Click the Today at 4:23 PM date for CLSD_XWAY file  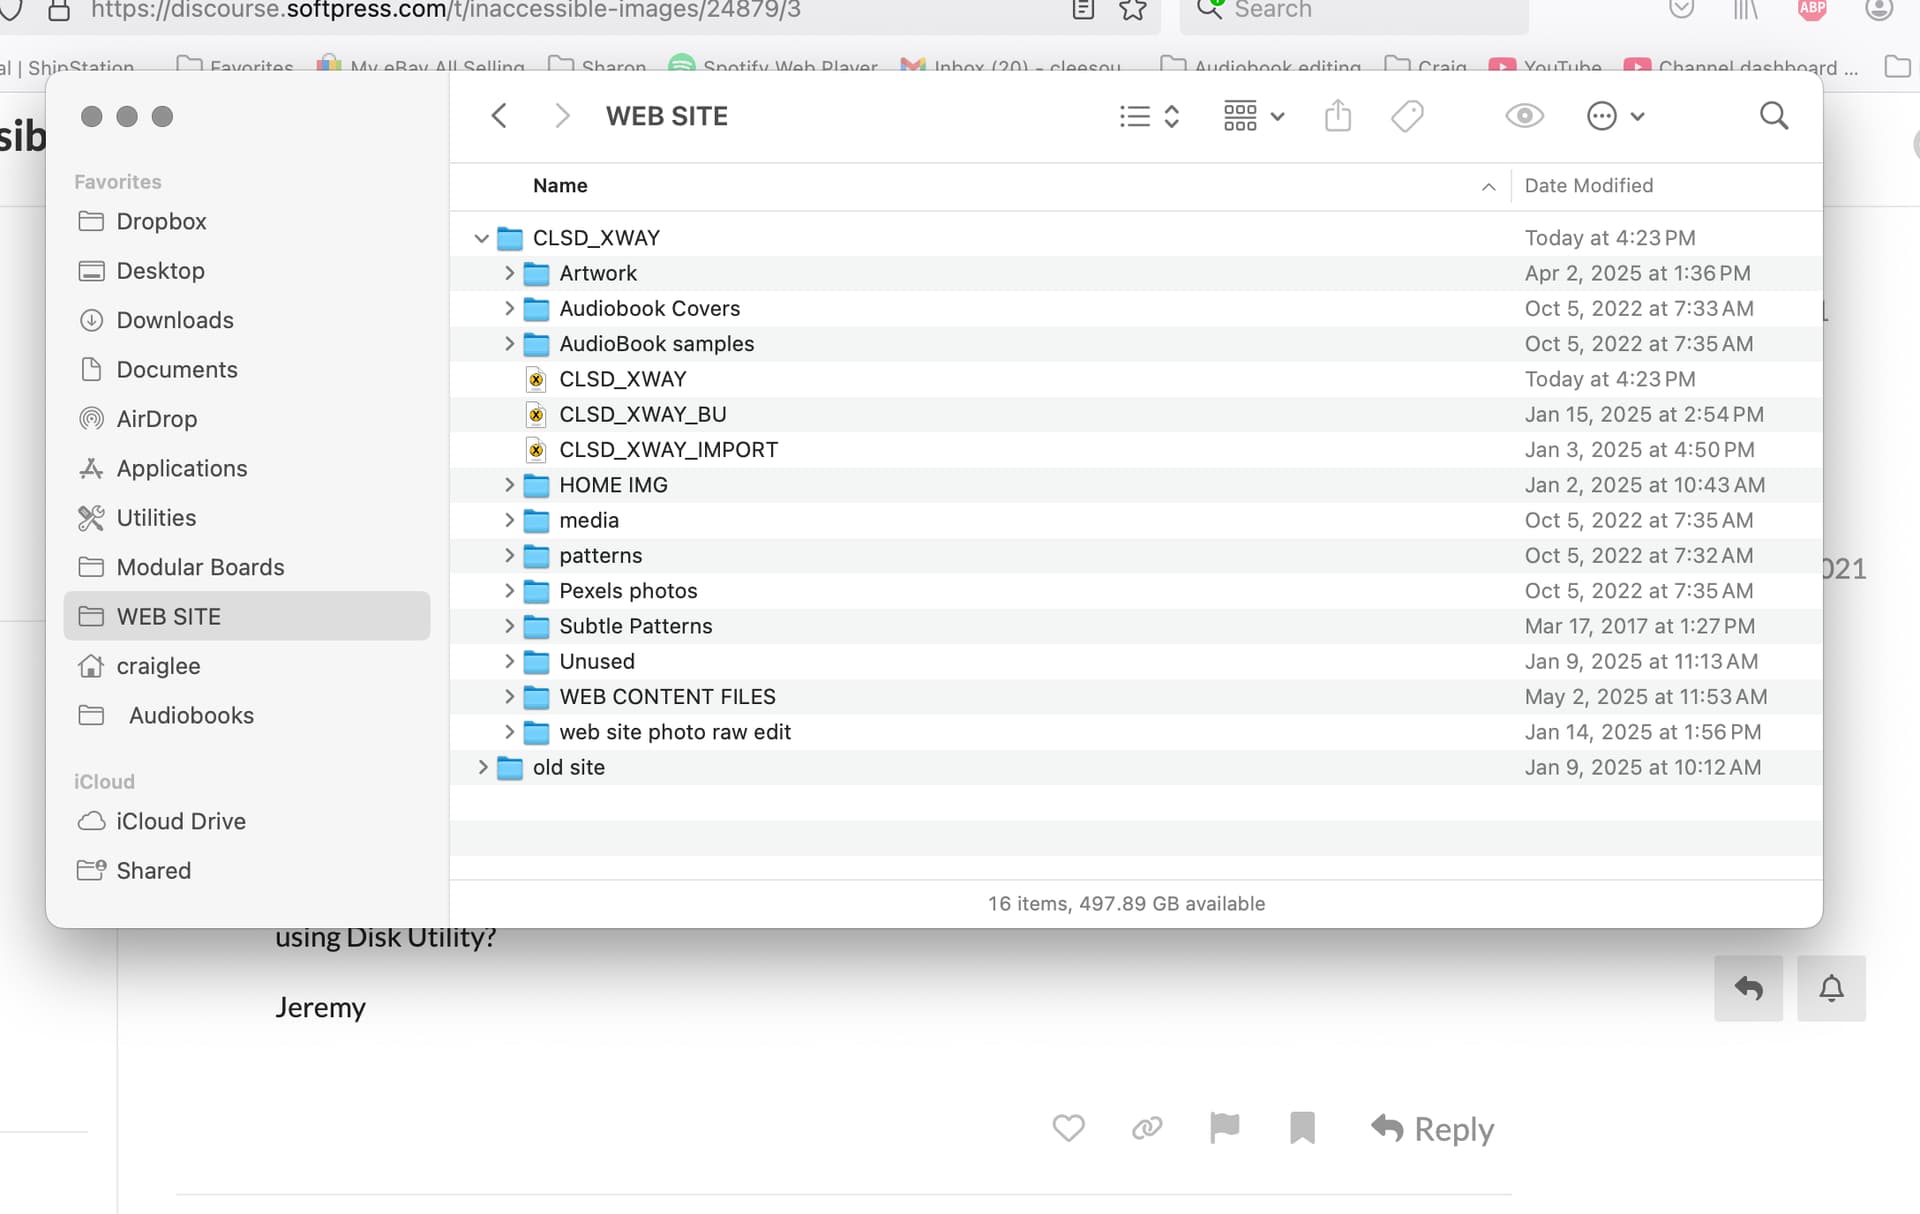click(x=1610, y=379)
